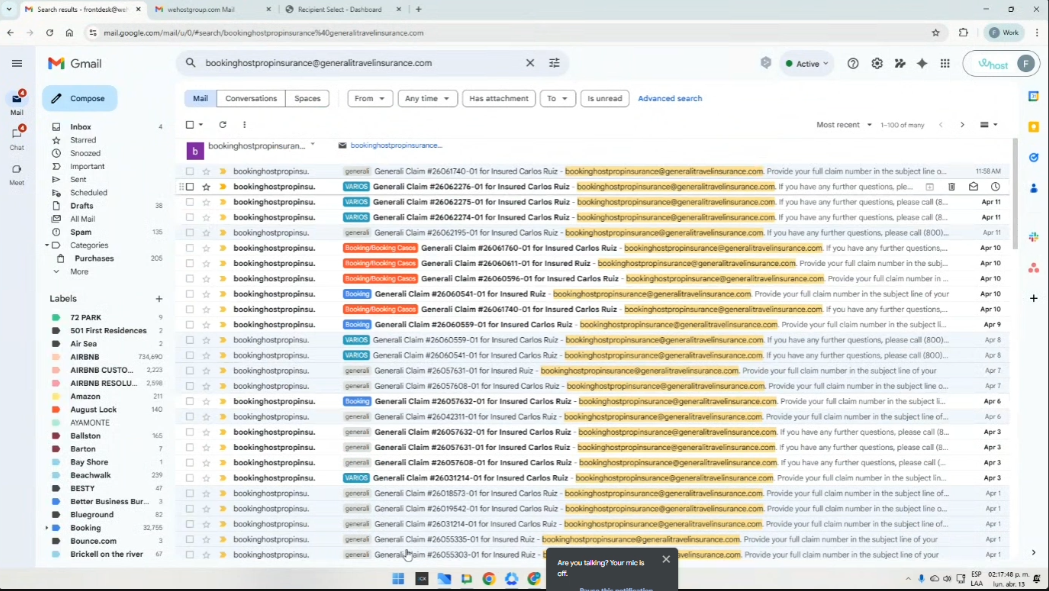The image size is (1049, 591).
Task: Toggle the select-all checkbox above the list
Action: tap(190, 124)
